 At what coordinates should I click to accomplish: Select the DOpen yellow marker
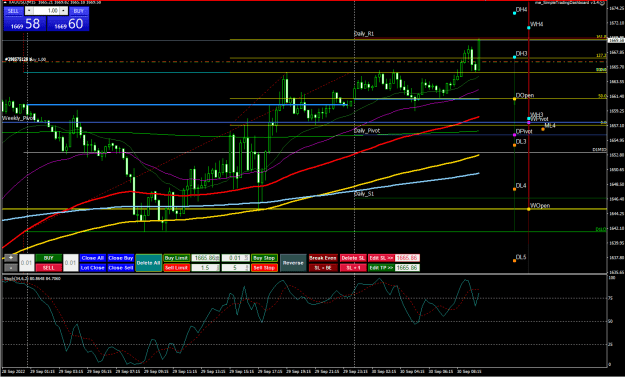(x=515, y=99)
